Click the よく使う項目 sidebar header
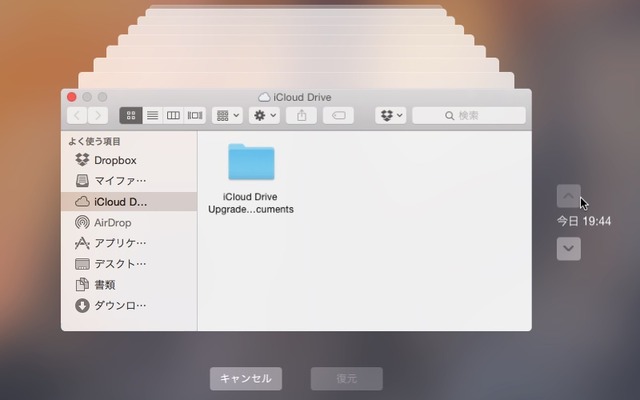640x400 pixels. pos(94,141)
